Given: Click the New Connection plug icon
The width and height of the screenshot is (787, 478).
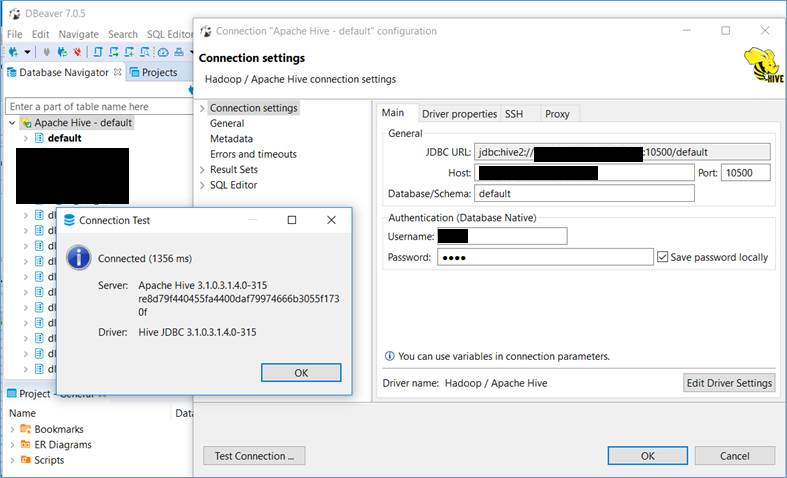Looking at the screenshot, I should pyautogui.click(x=14, y=52).
